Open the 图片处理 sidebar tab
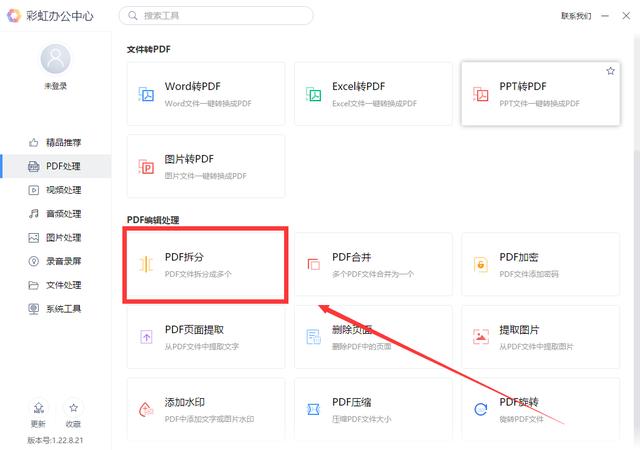This screenshot has height=450, width=640. point(56,237)
